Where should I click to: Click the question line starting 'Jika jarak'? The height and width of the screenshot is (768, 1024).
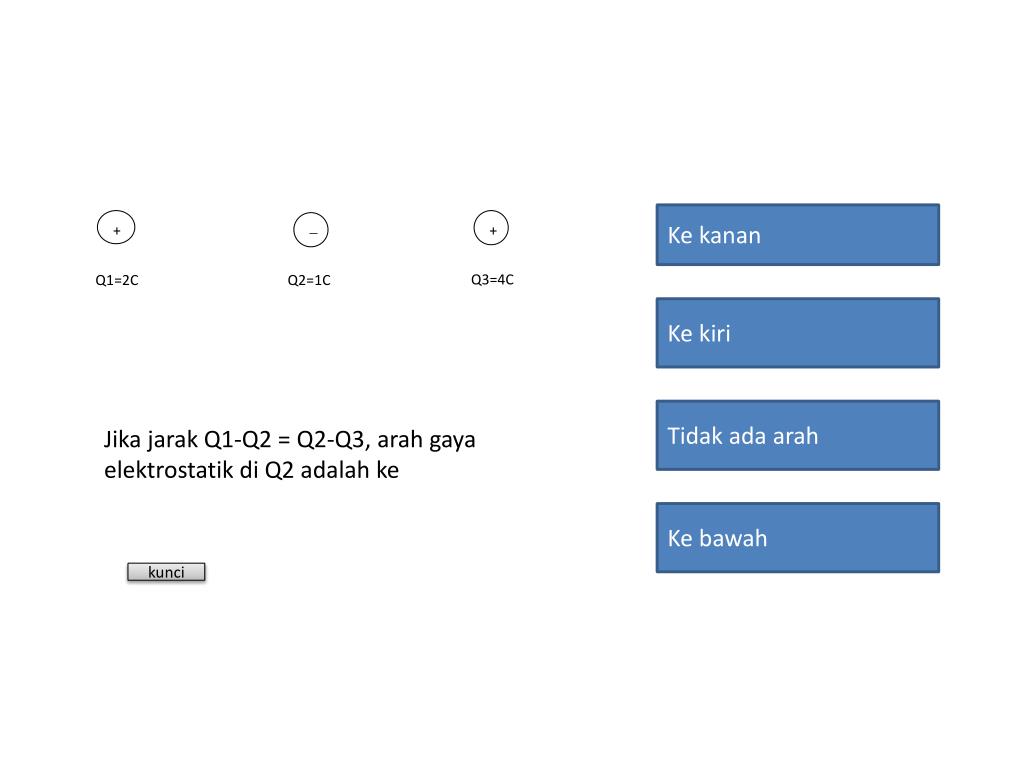point(289,440)
